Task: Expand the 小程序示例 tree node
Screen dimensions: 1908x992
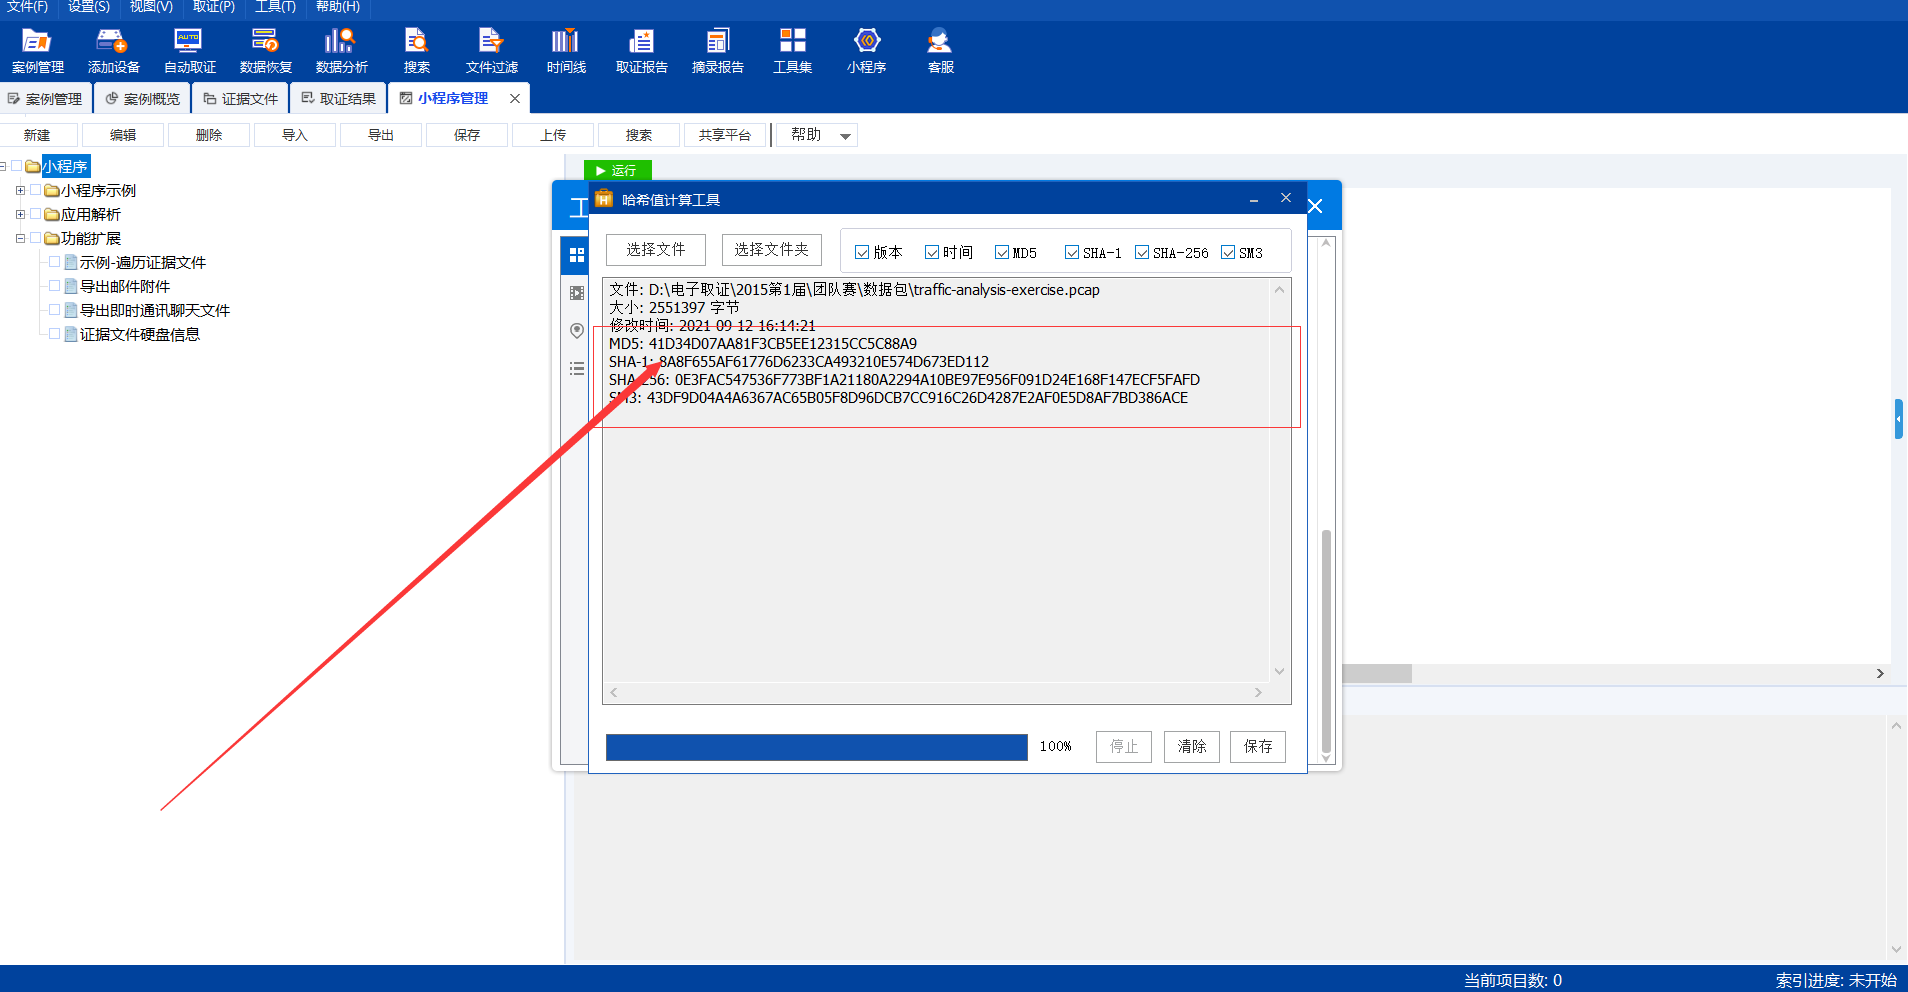Action: (20, 190)
